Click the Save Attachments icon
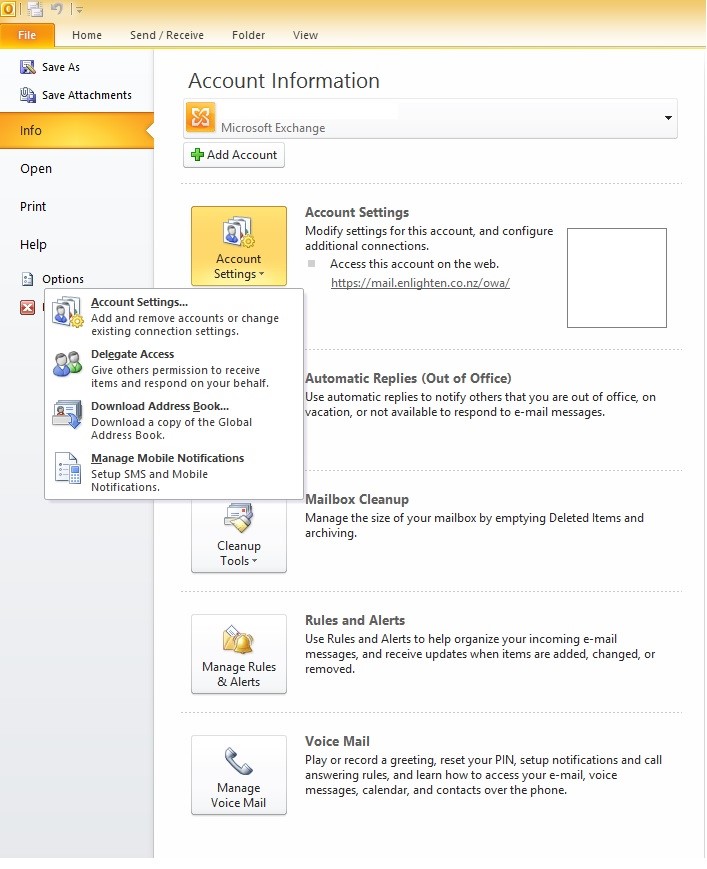 tap(28, 95)
